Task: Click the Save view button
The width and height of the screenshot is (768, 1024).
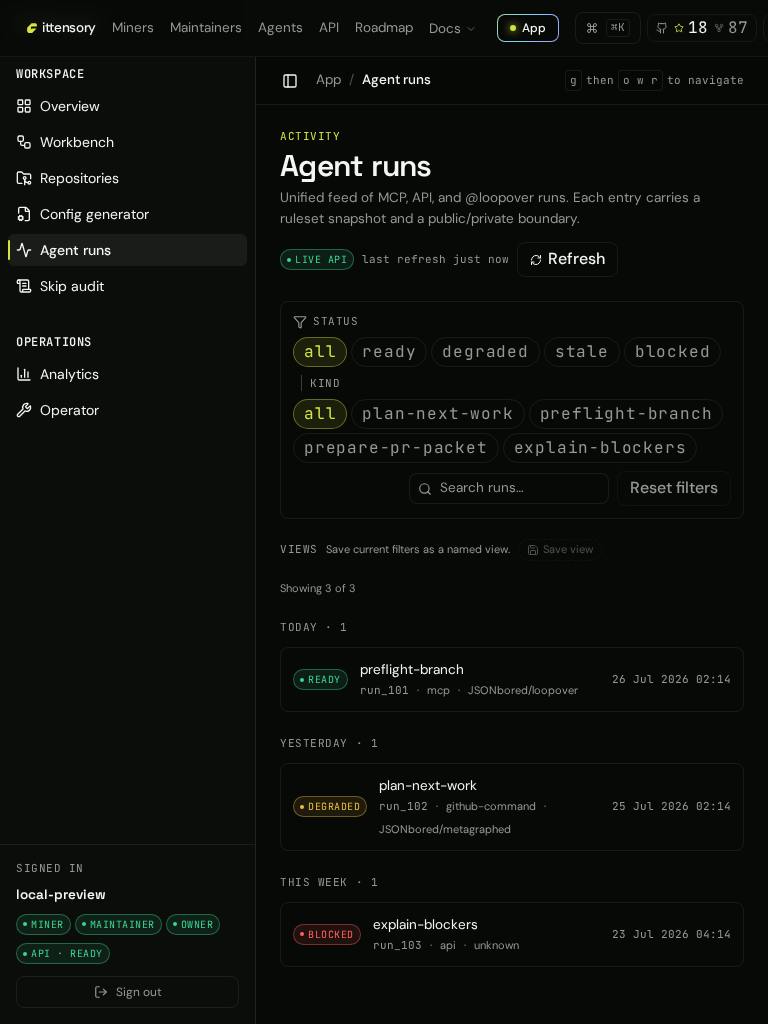Action: tap(560, 550)
